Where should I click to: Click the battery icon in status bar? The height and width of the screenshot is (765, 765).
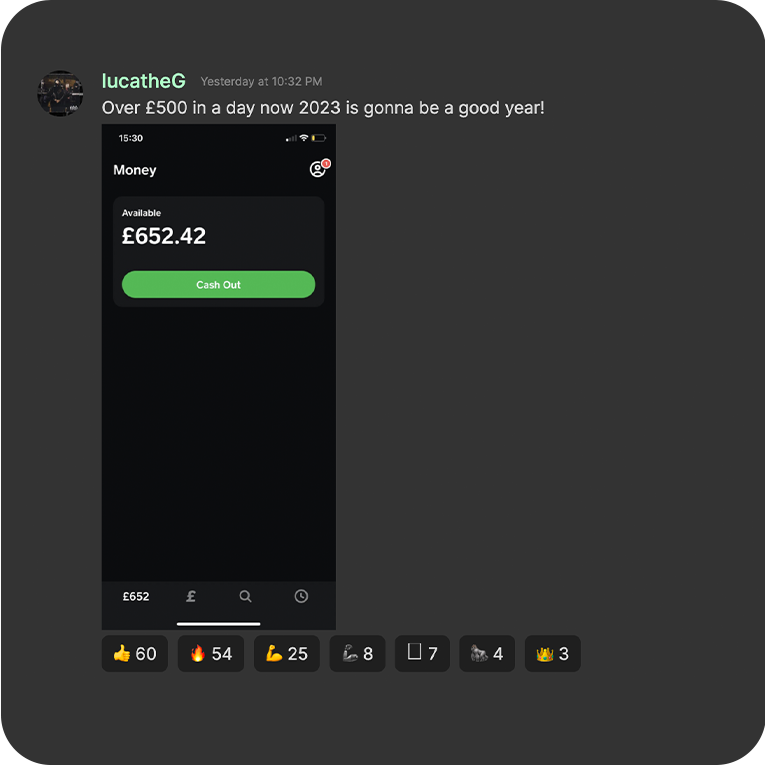(319, 138)
